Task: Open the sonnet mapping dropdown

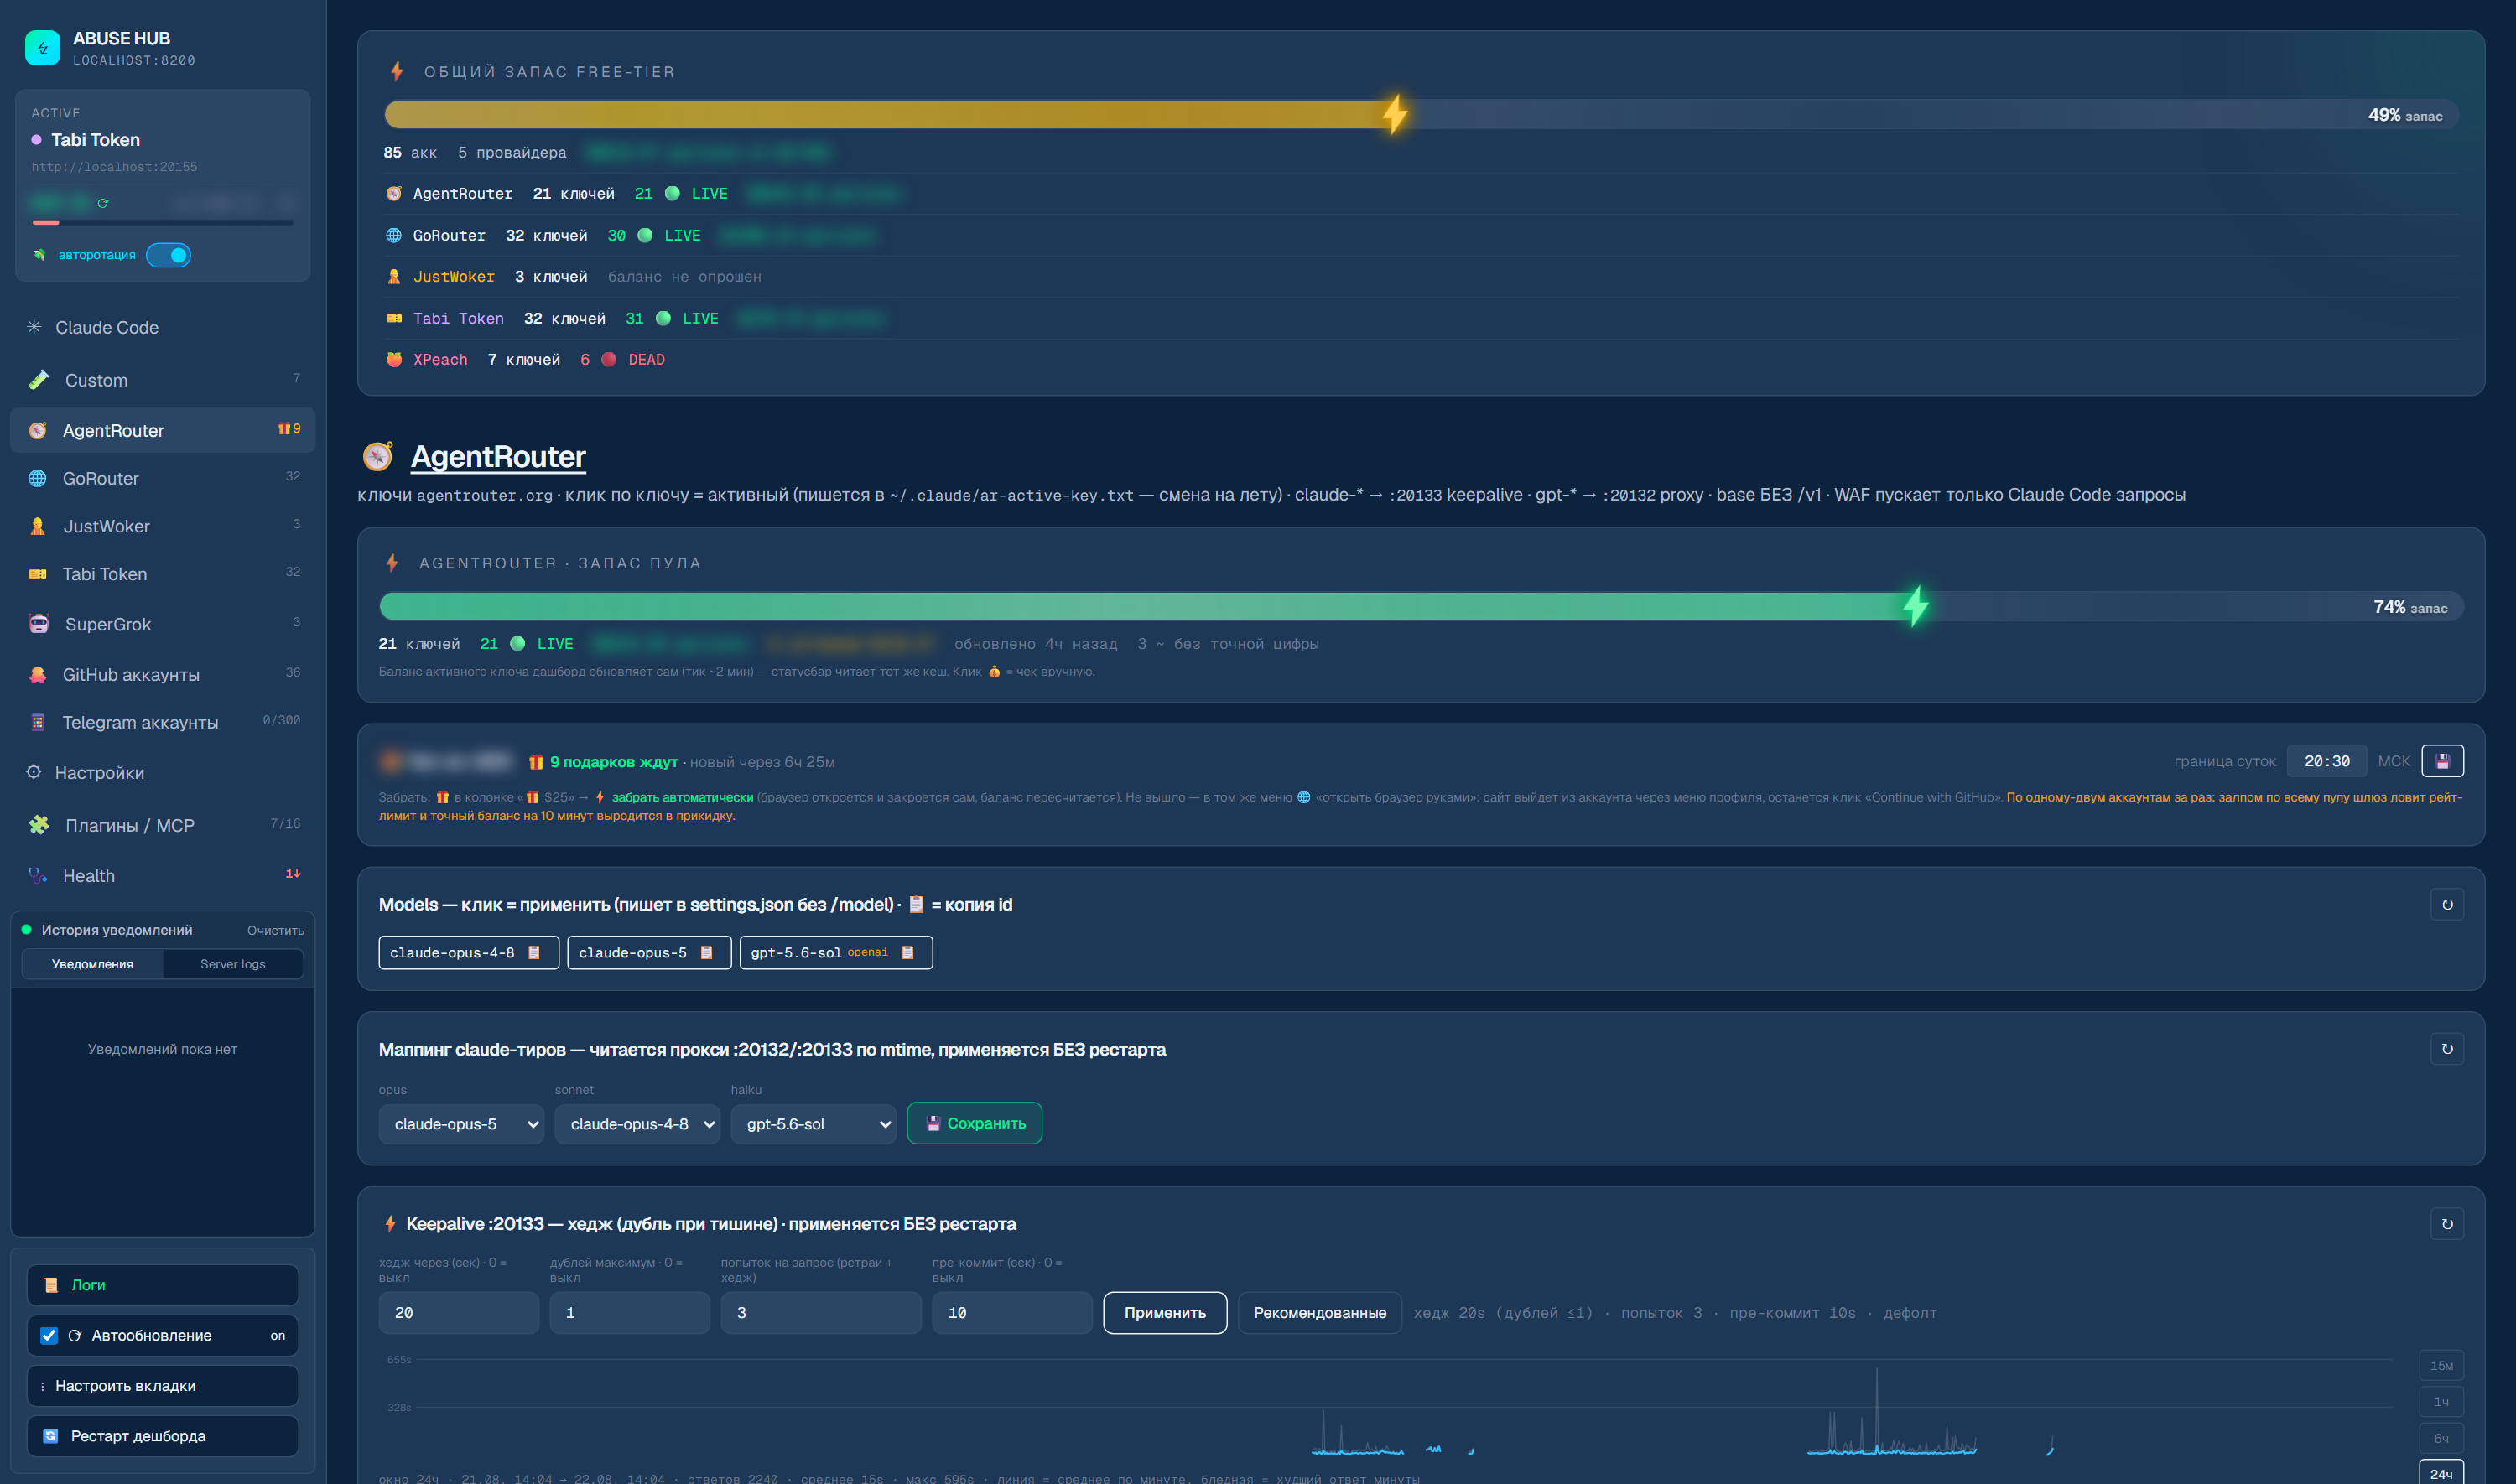Action: 637,1124
